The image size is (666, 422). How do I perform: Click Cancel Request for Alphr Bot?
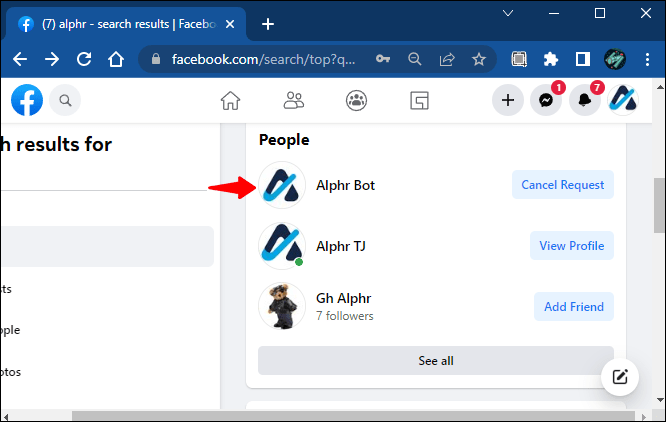(x=563, y=185)
